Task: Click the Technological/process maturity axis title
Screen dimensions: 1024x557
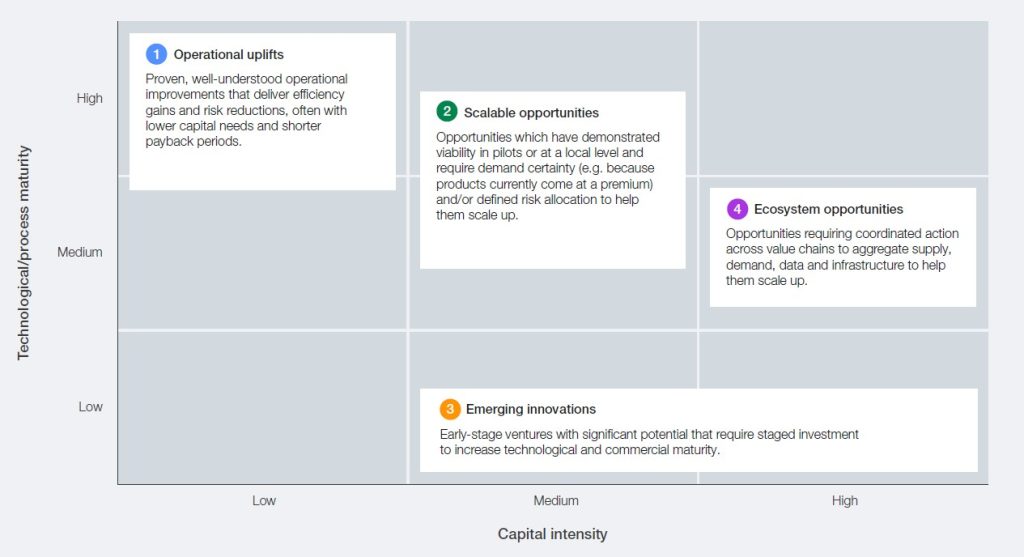Action: [25, 252]
